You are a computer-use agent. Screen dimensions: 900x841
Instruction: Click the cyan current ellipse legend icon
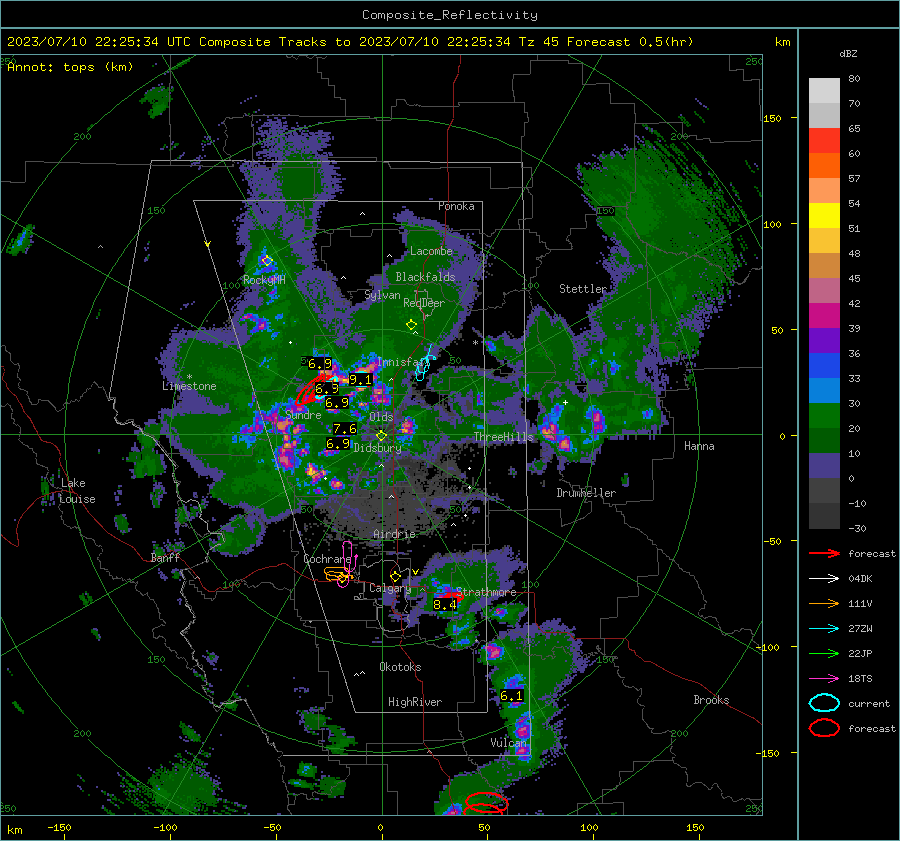click(x=824, y=703)
